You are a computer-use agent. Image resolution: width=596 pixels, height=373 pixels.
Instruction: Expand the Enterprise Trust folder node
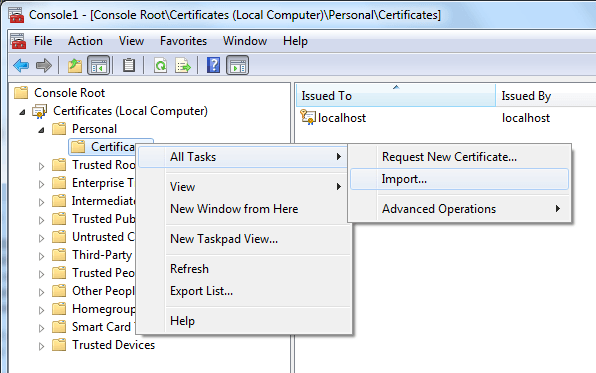(x=41, y=184)
